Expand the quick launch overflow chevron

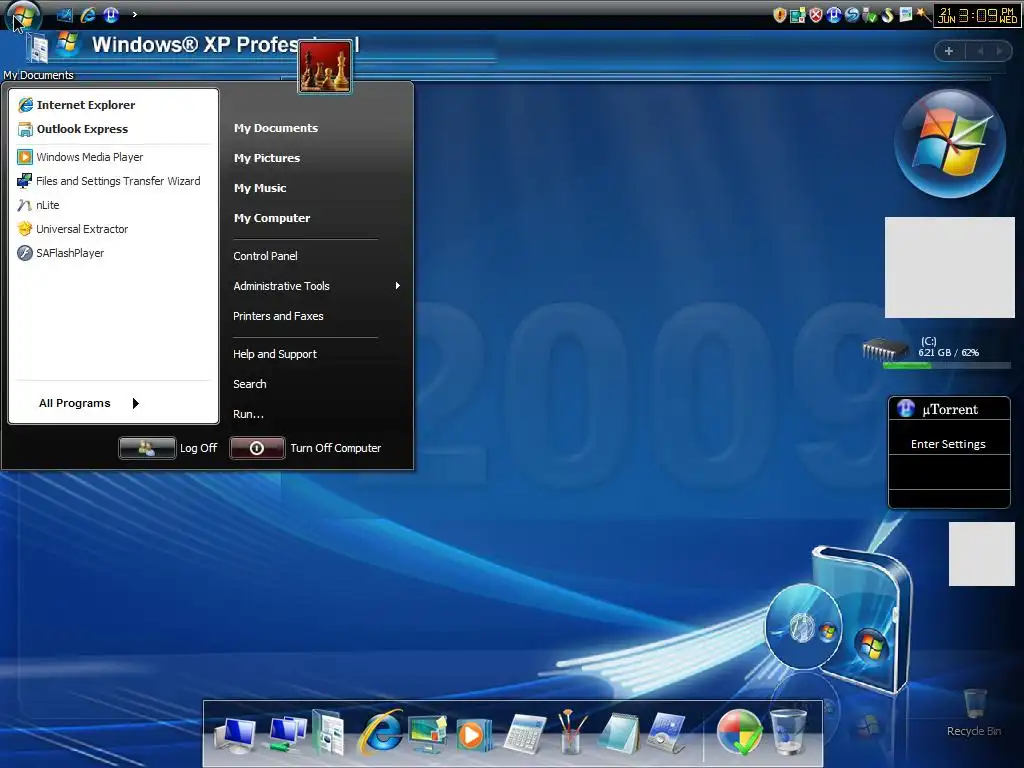pyautogui.click(x=135, y=14)
